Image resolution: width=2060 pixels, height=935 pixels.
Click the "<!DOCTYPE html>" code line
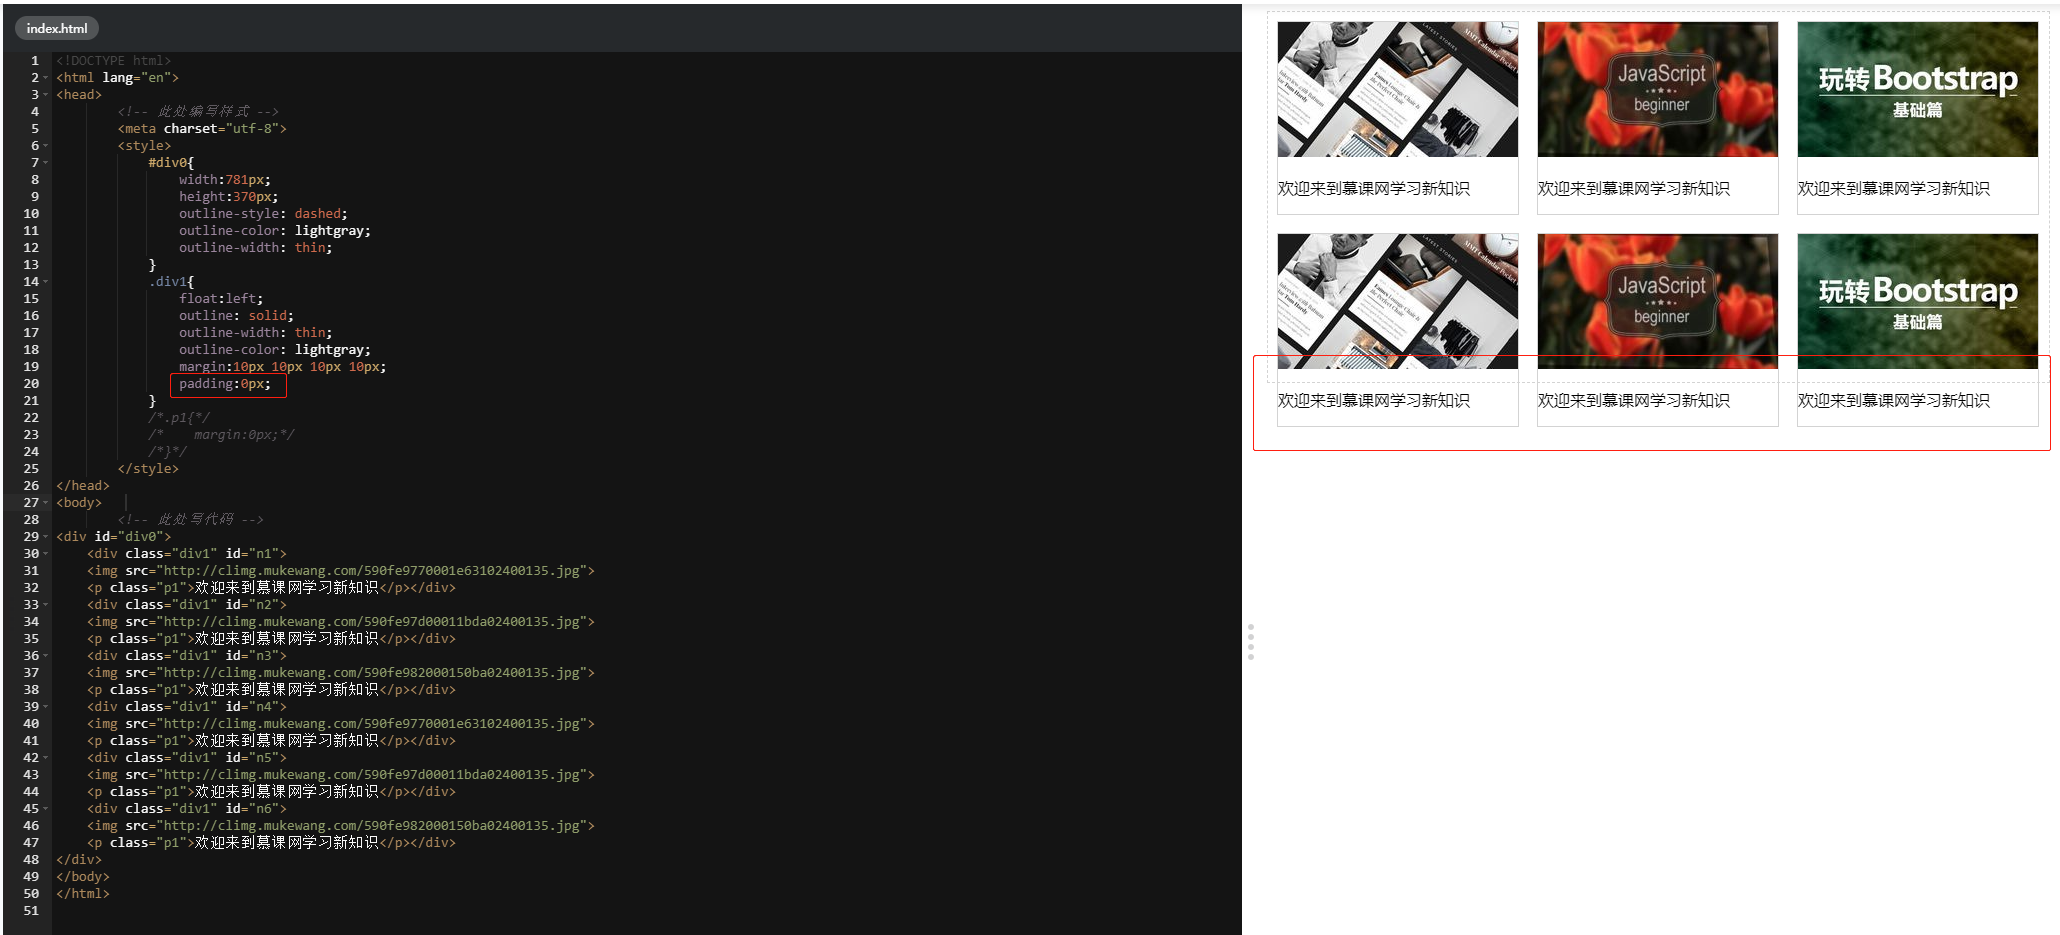coord(114,61)
